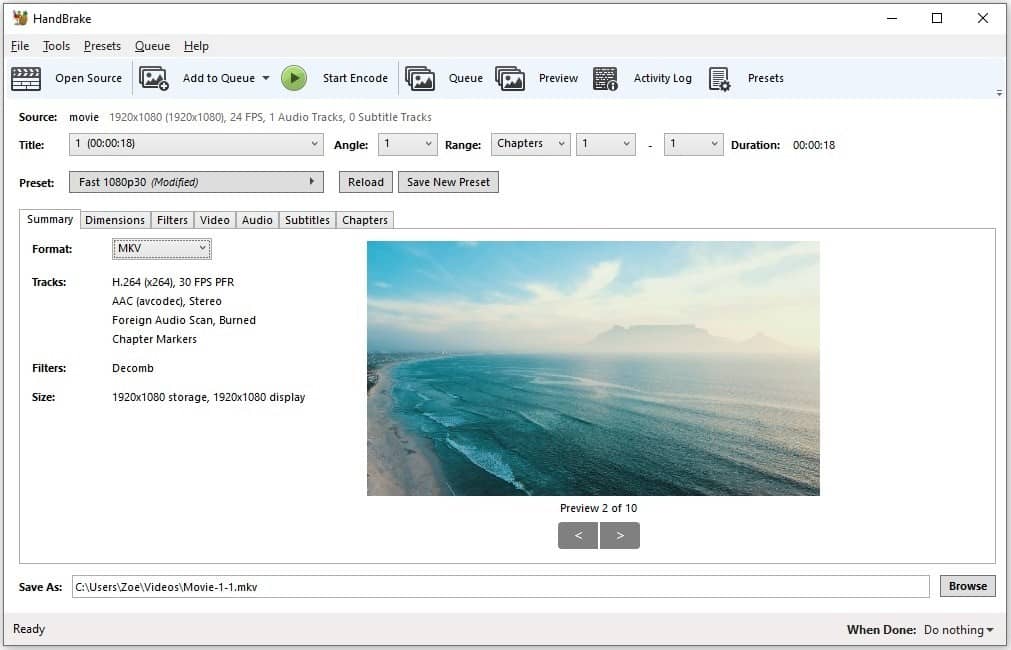Open the ending chapter dropdown
Screen dimensions: 1011x650
(694, 144)
